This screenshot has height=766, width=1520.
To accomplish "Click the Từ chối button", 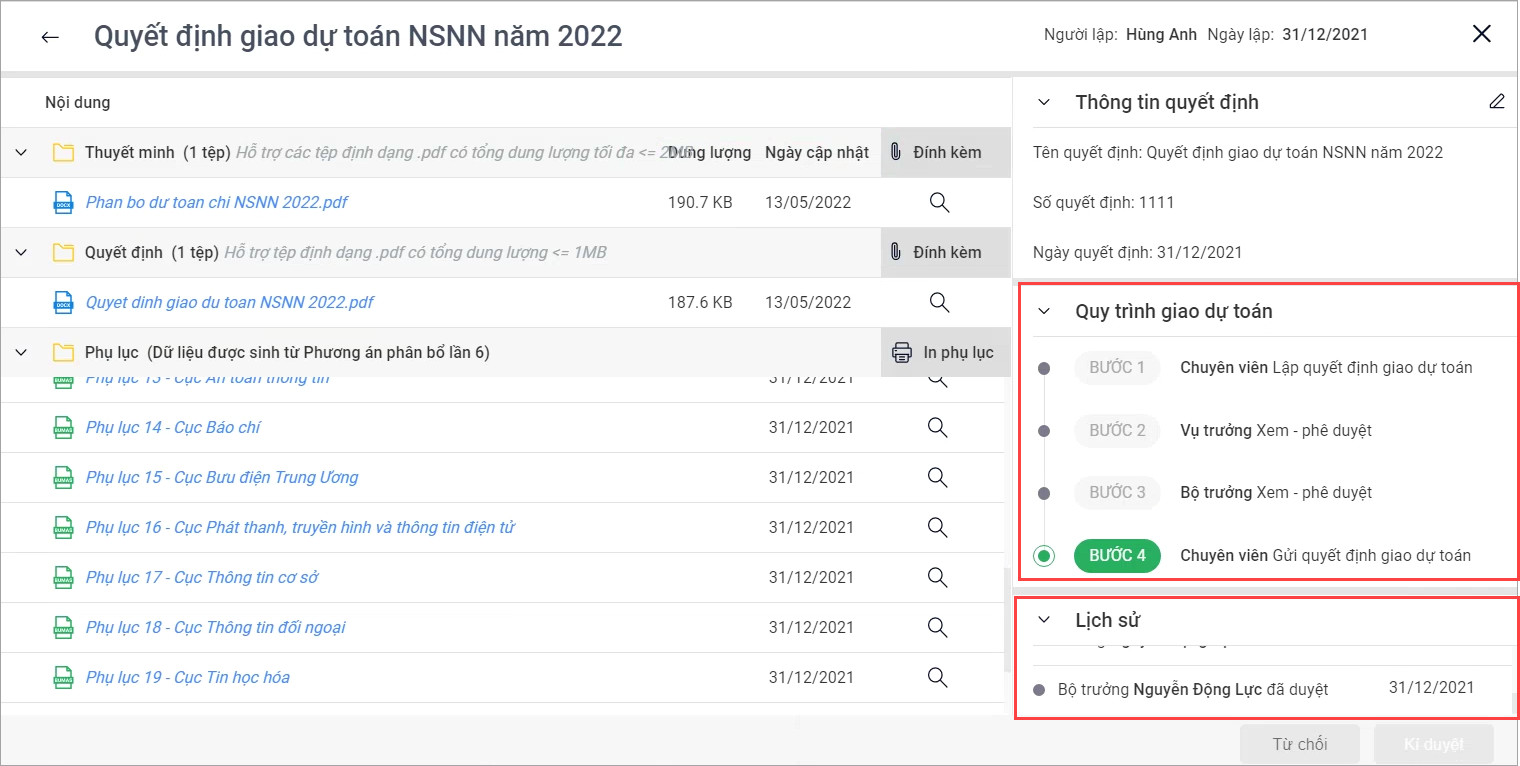I will 1299,744.
